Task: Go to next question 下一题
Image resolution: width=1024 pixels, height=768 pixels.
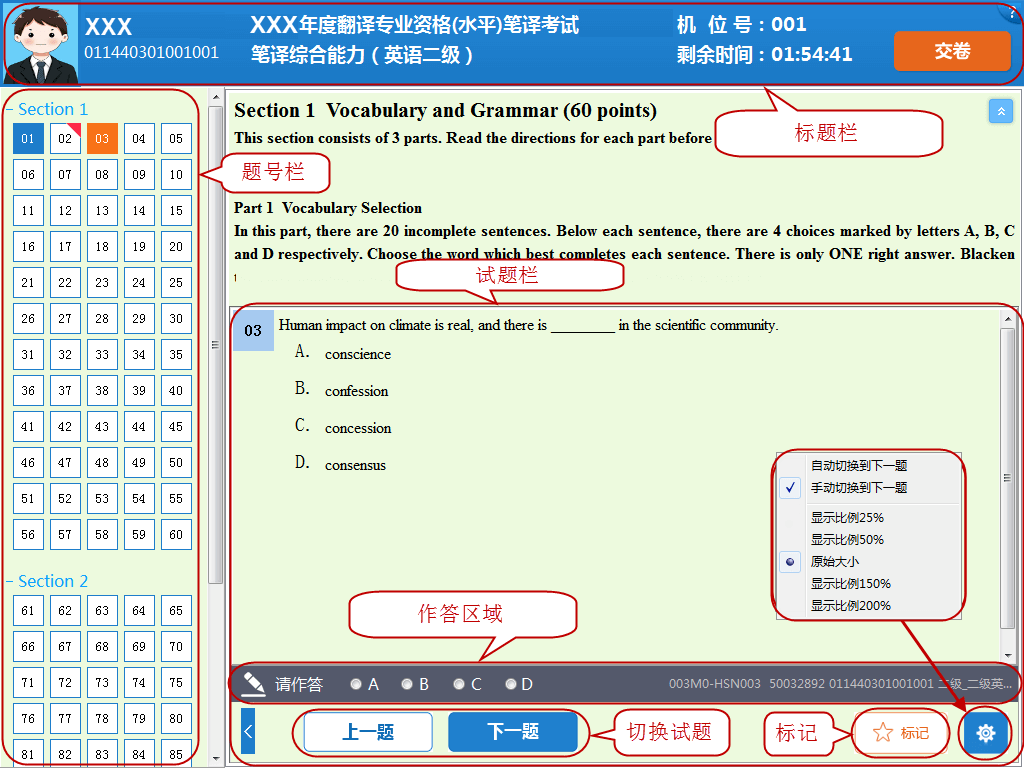Action: coord(513,732)
